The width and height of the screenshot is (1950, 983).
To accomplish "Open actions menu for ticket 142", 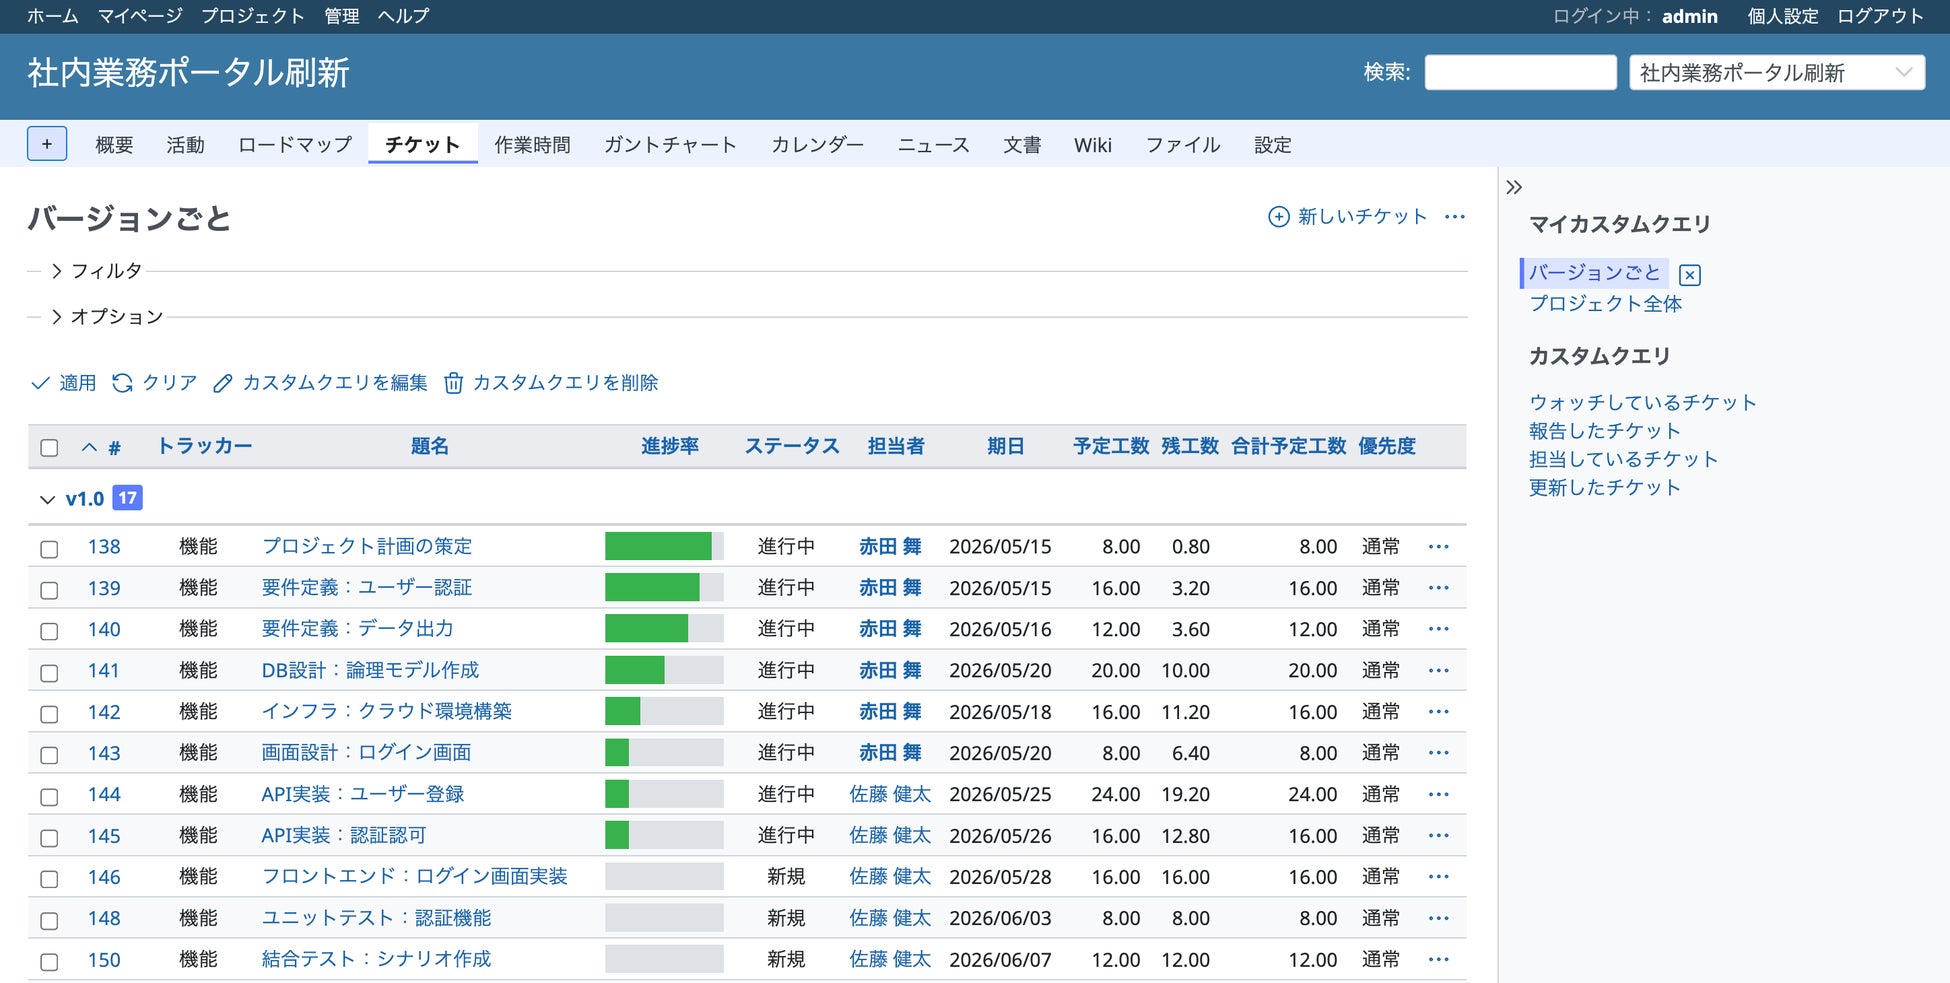I will (1439, 712).
